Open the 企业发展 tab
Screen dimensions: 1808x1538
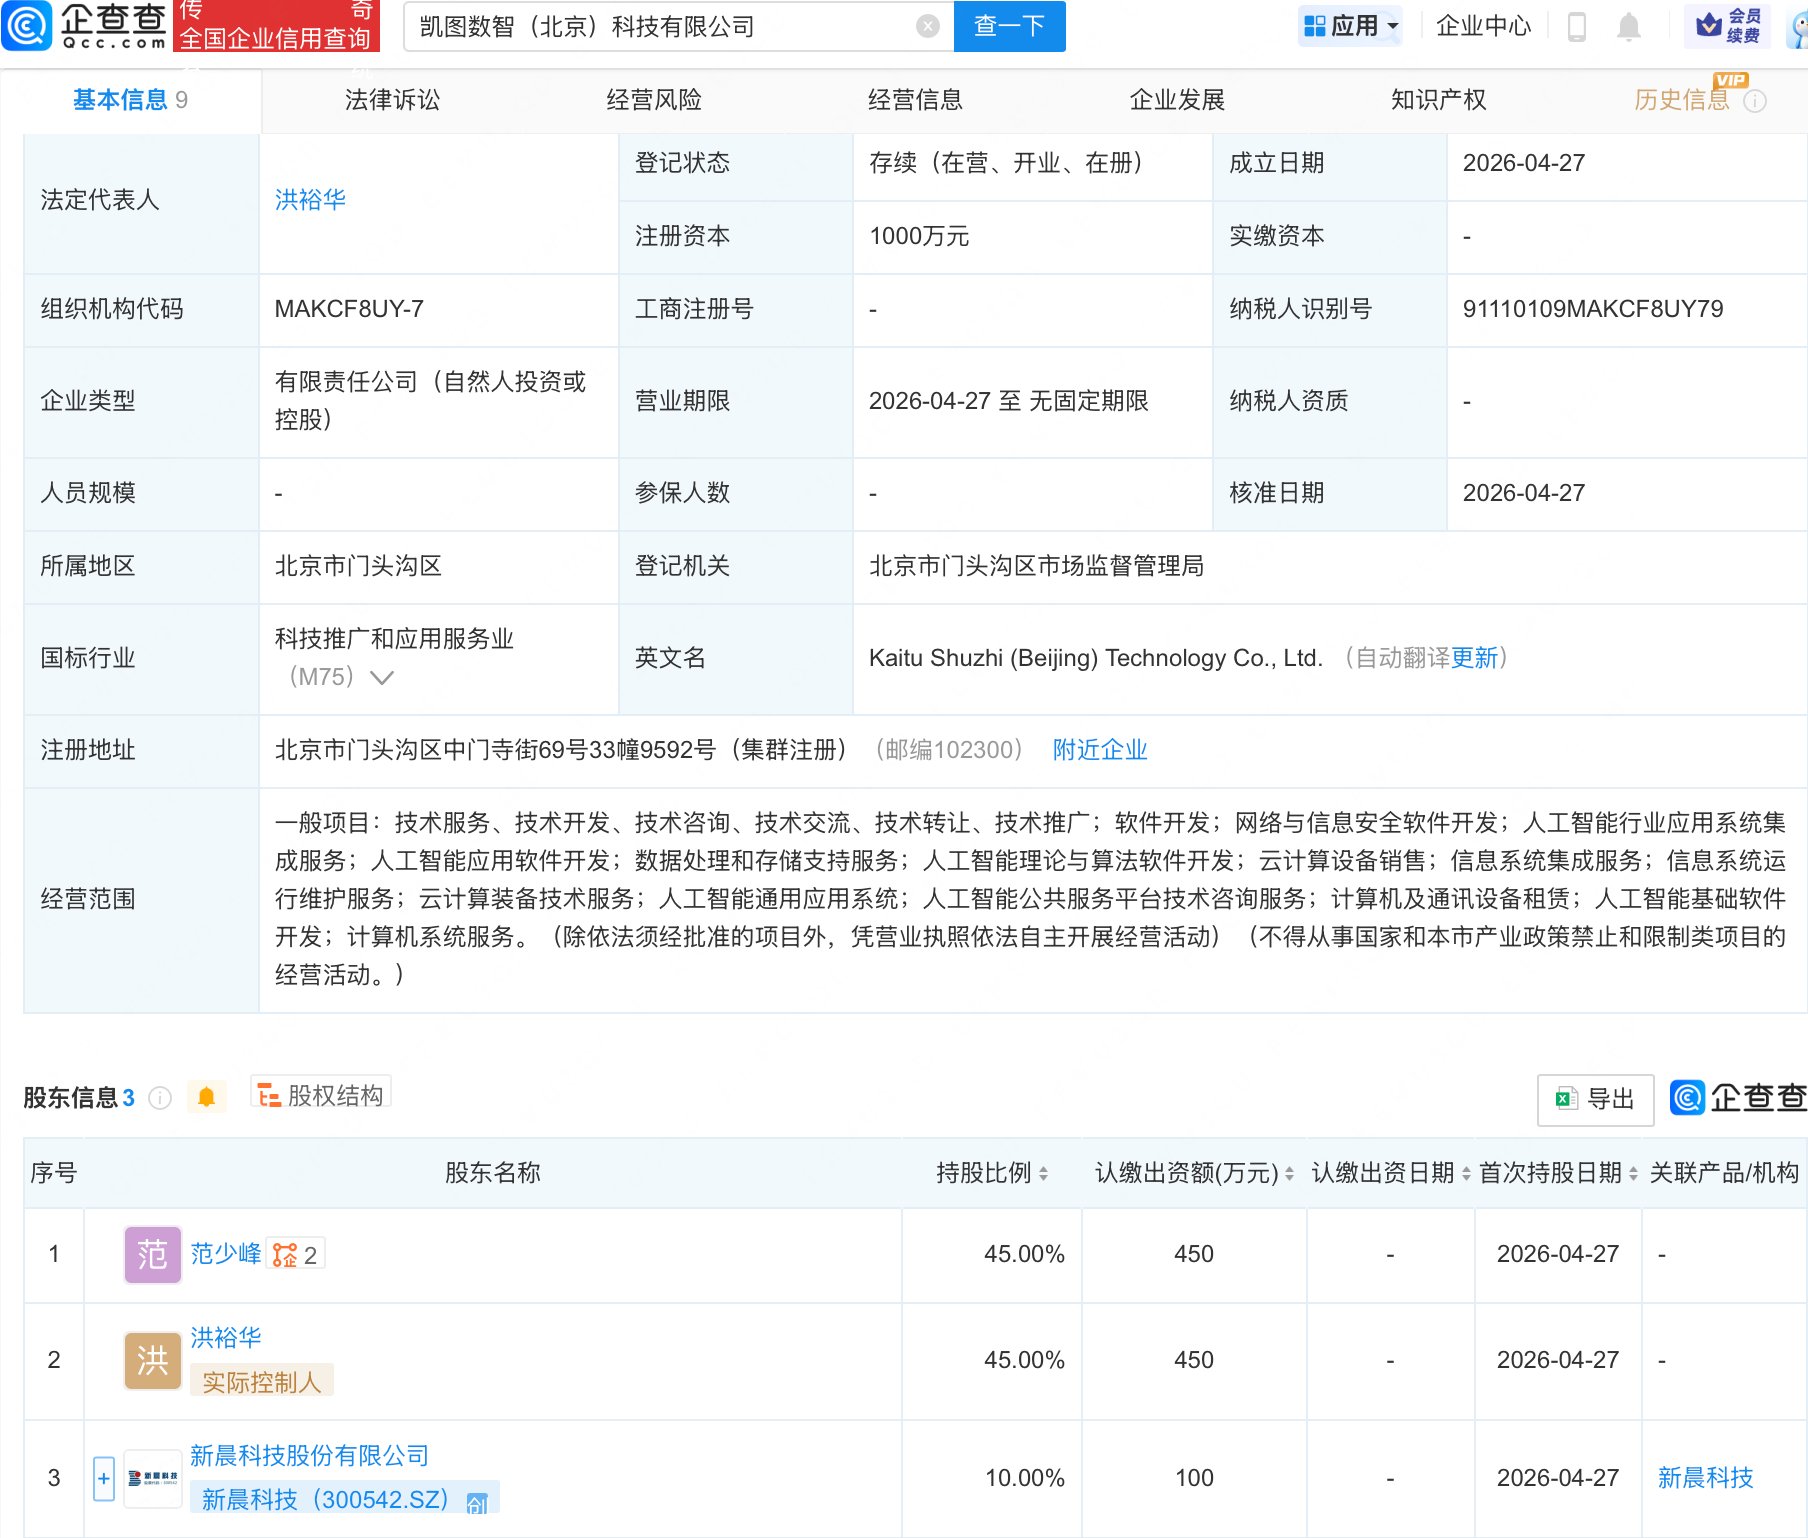pyautogui.click(x=1177, y=100)
